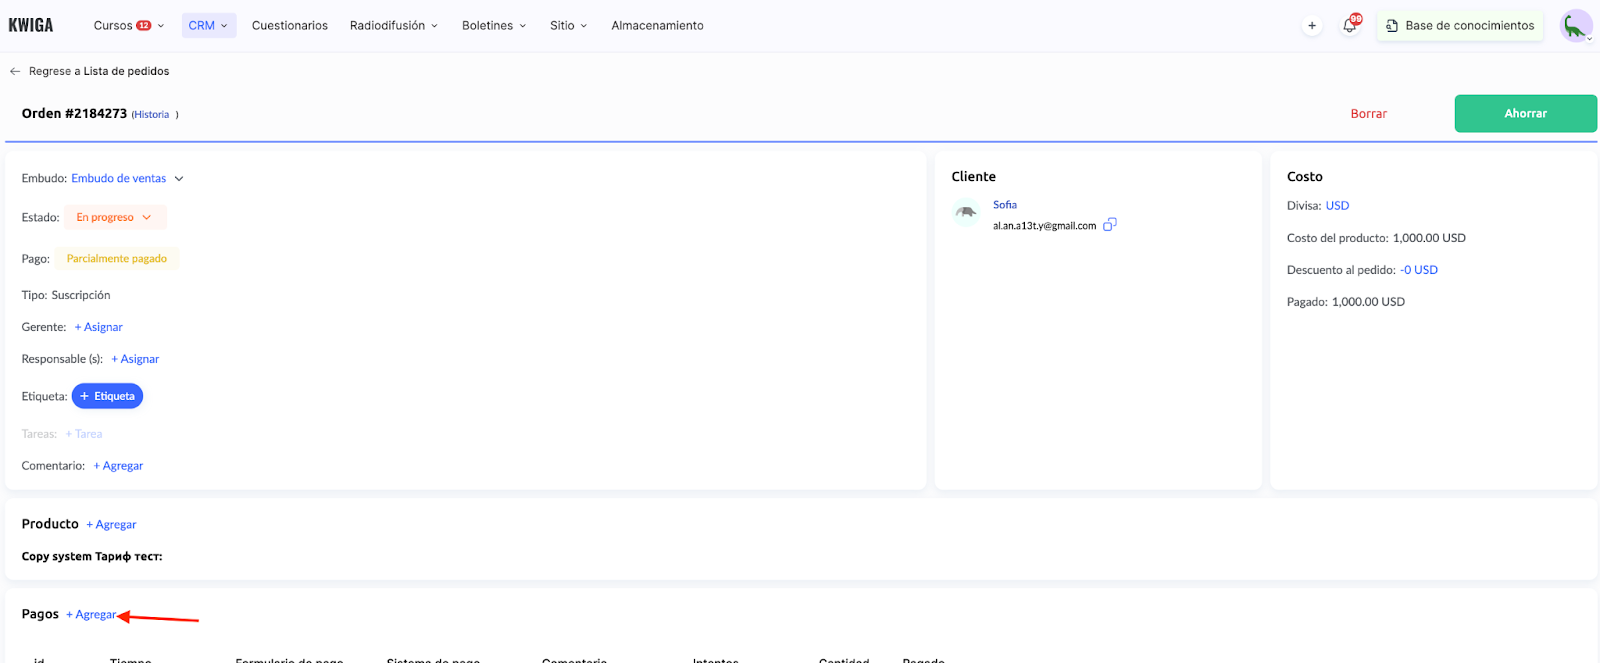This screenshot has width=1600, height=663.
Task: Click the Parcialmente pagado badge
Action: pyautogui.click(x=117, y=258)
